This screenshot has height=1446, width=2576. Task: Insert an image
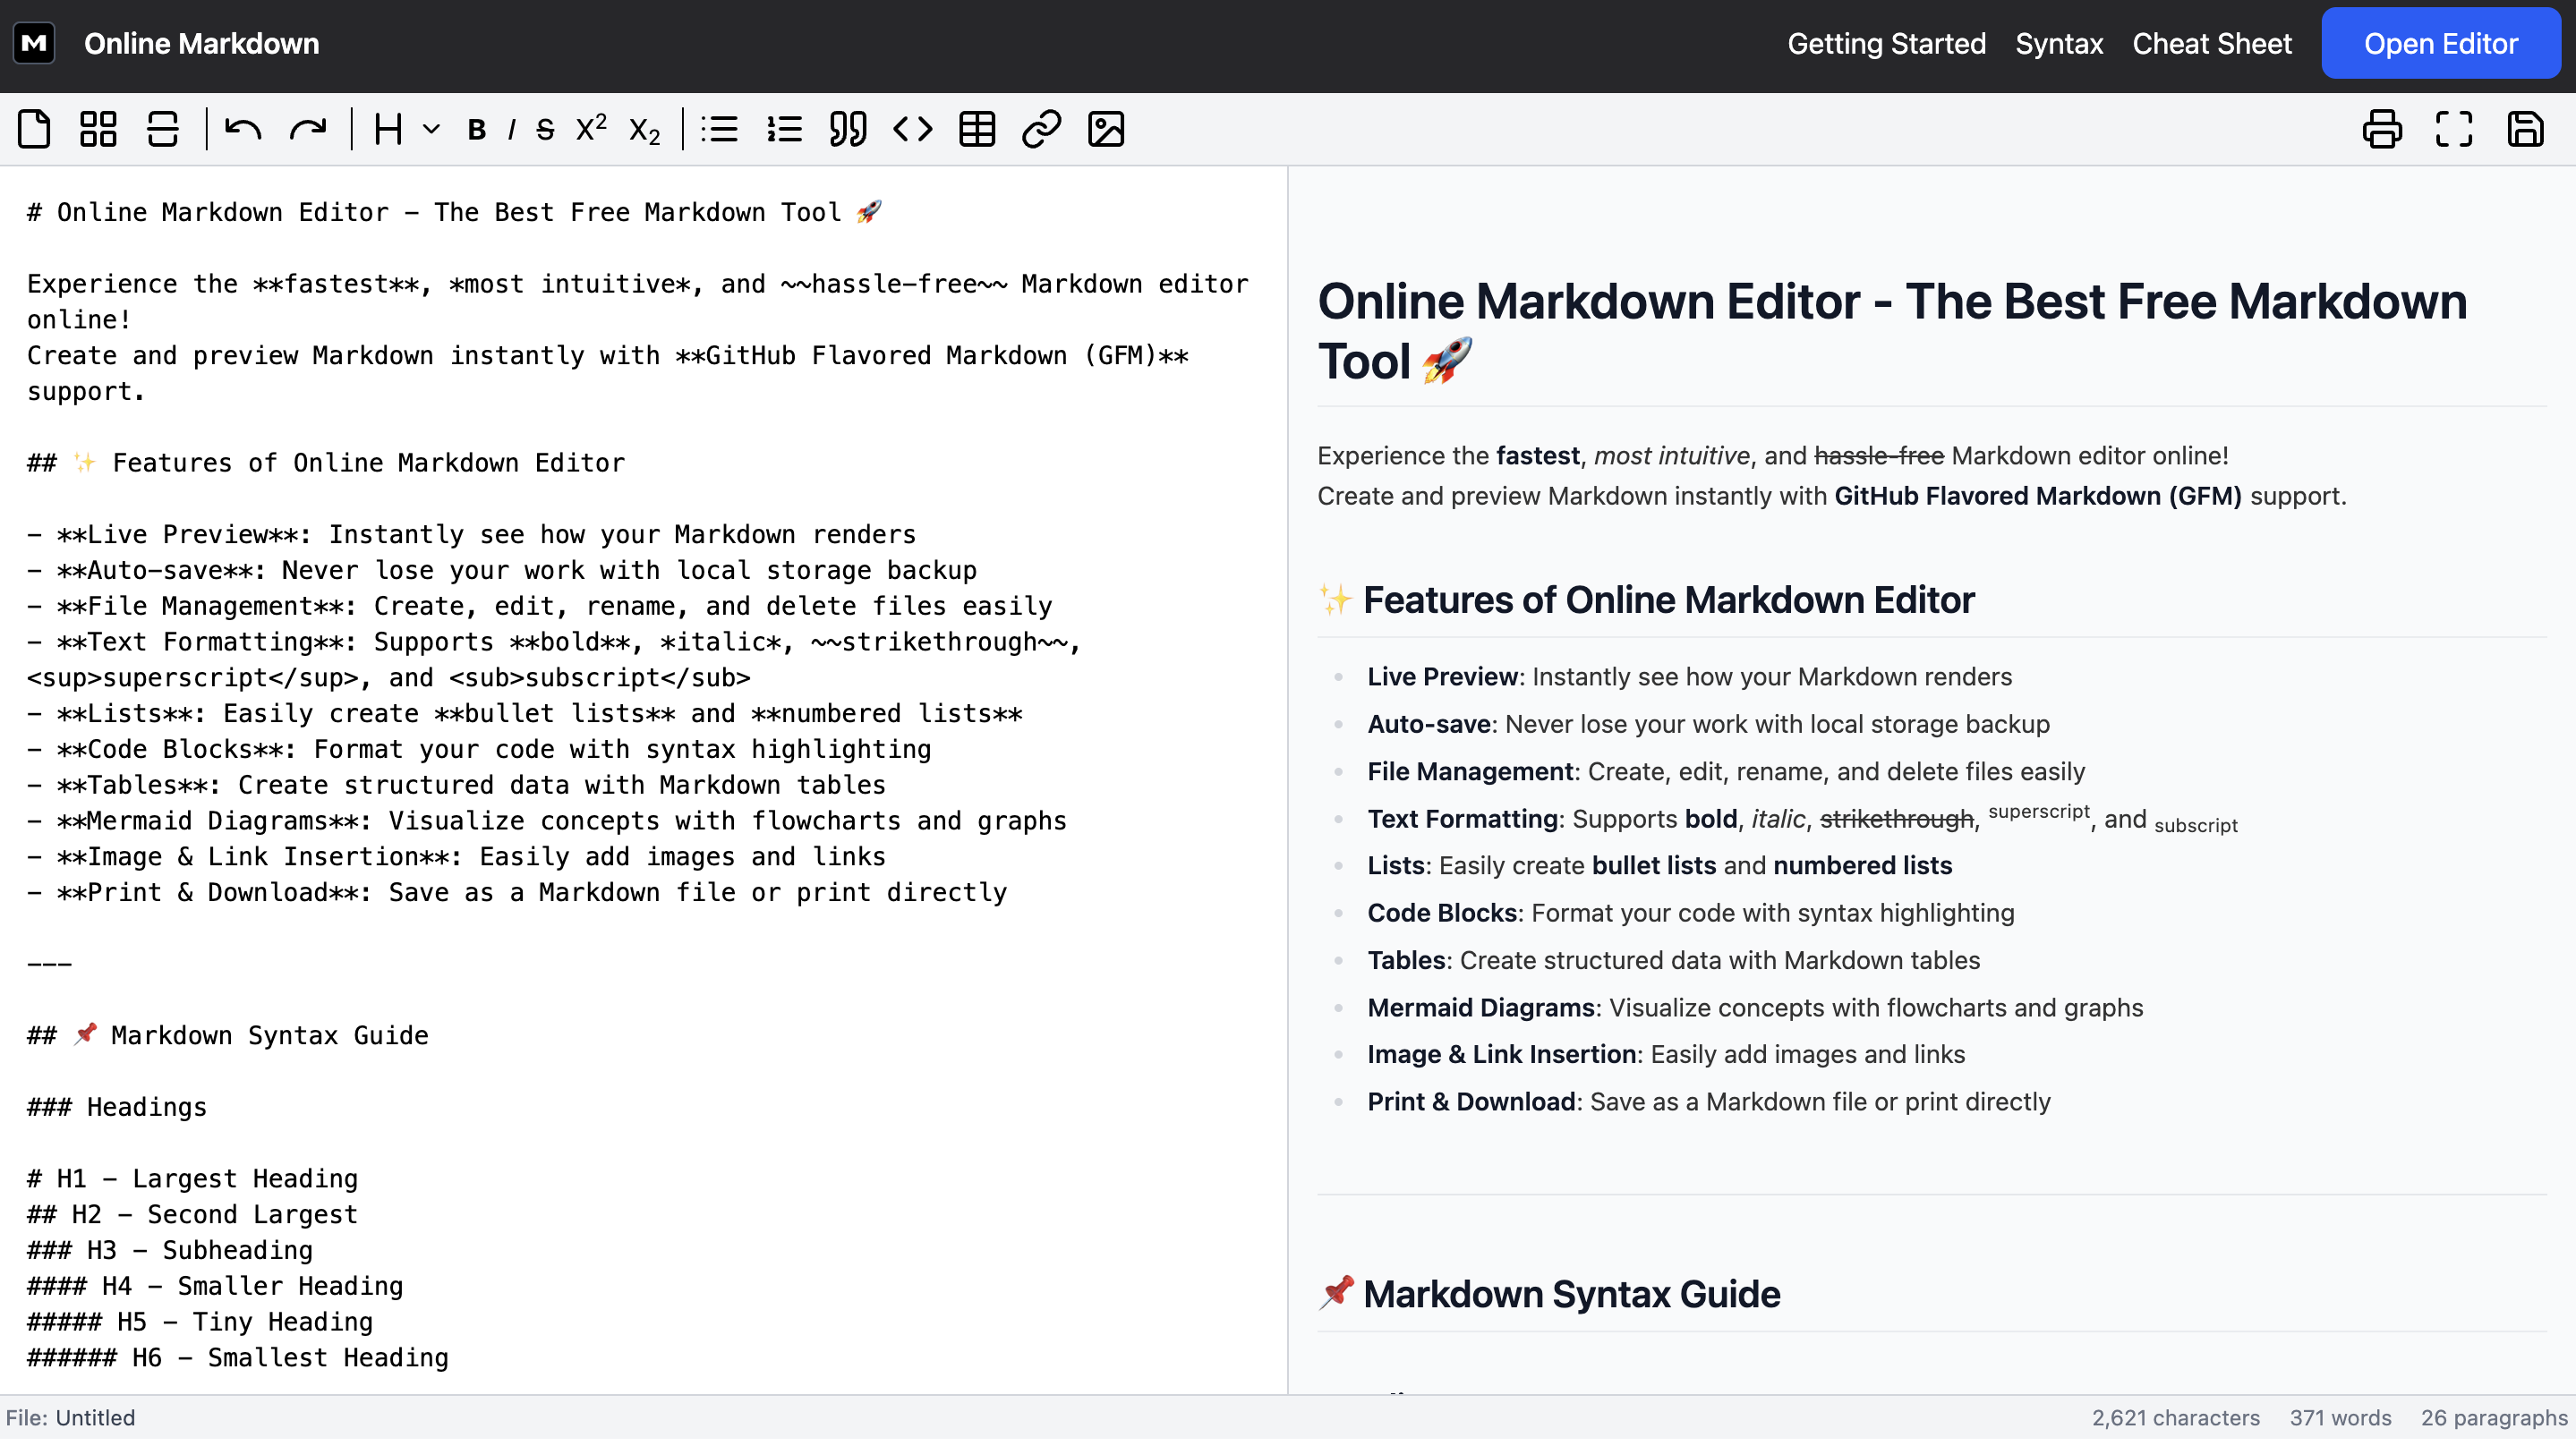(x=1106, y=129)
